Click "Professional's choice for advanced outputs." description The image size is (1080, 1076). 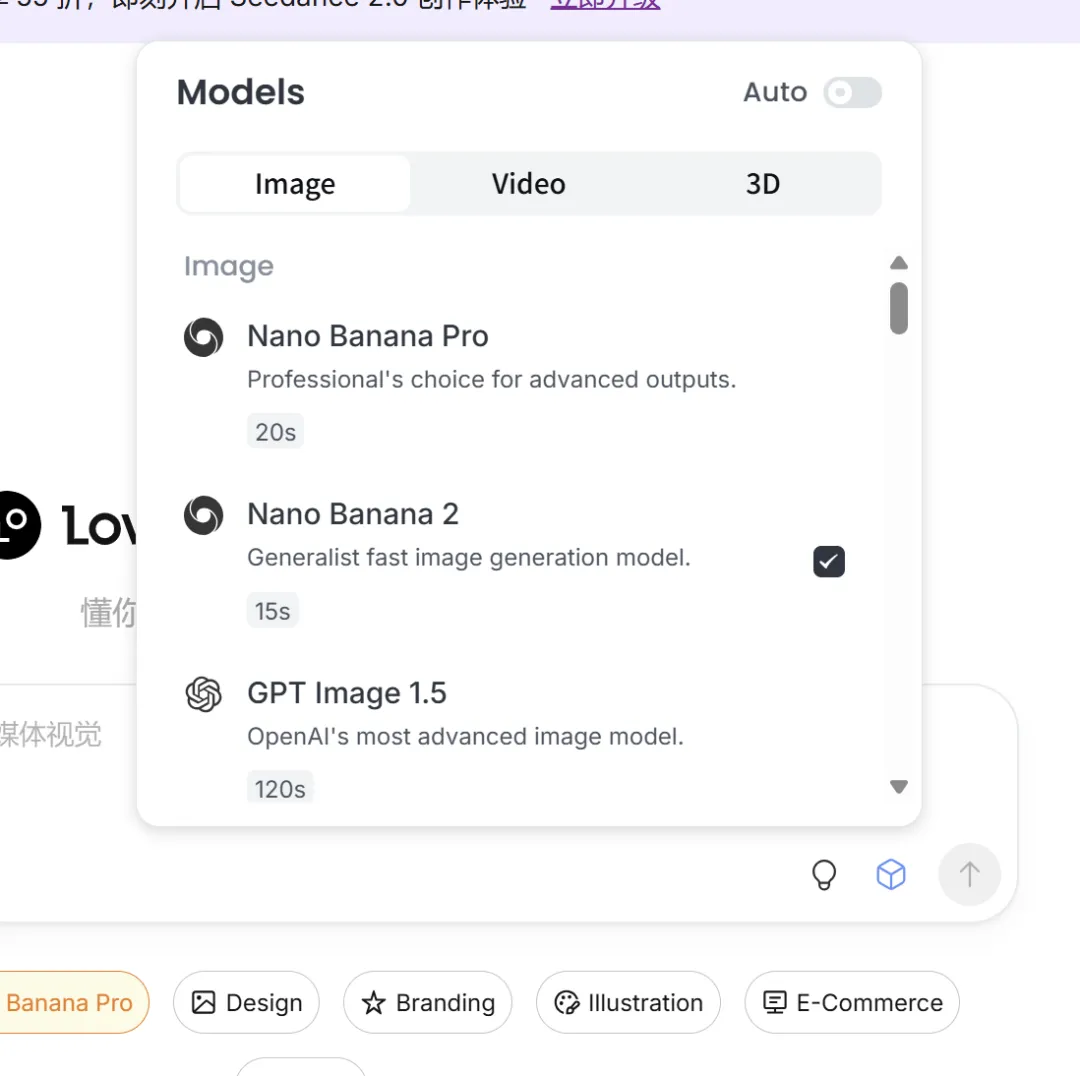(x=492, y=380)
